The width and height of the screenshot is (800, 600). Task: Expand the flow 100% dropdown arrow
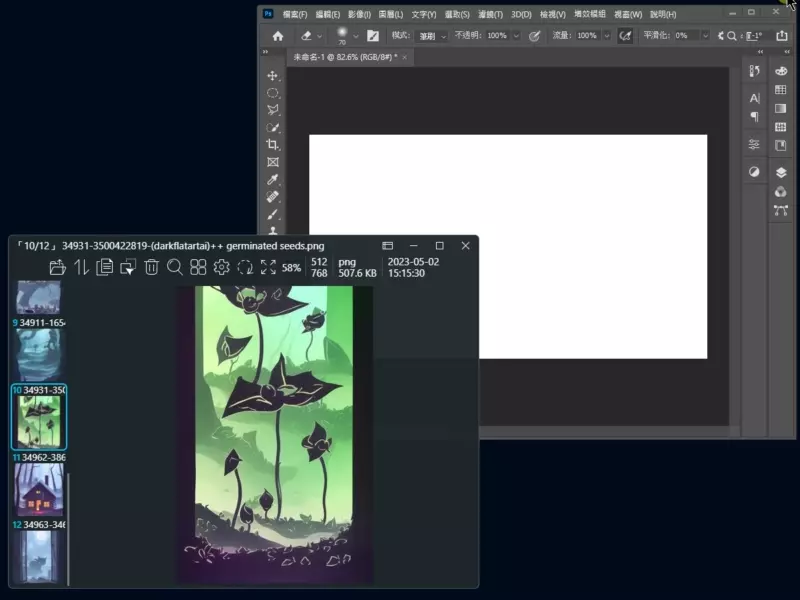[607, 36]
